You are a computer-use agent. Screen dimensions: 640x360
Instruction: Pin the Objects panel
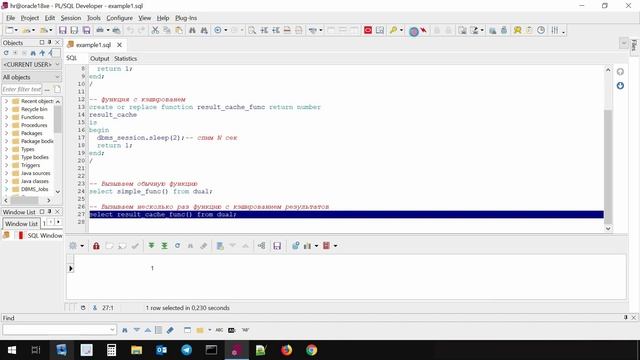49,42
